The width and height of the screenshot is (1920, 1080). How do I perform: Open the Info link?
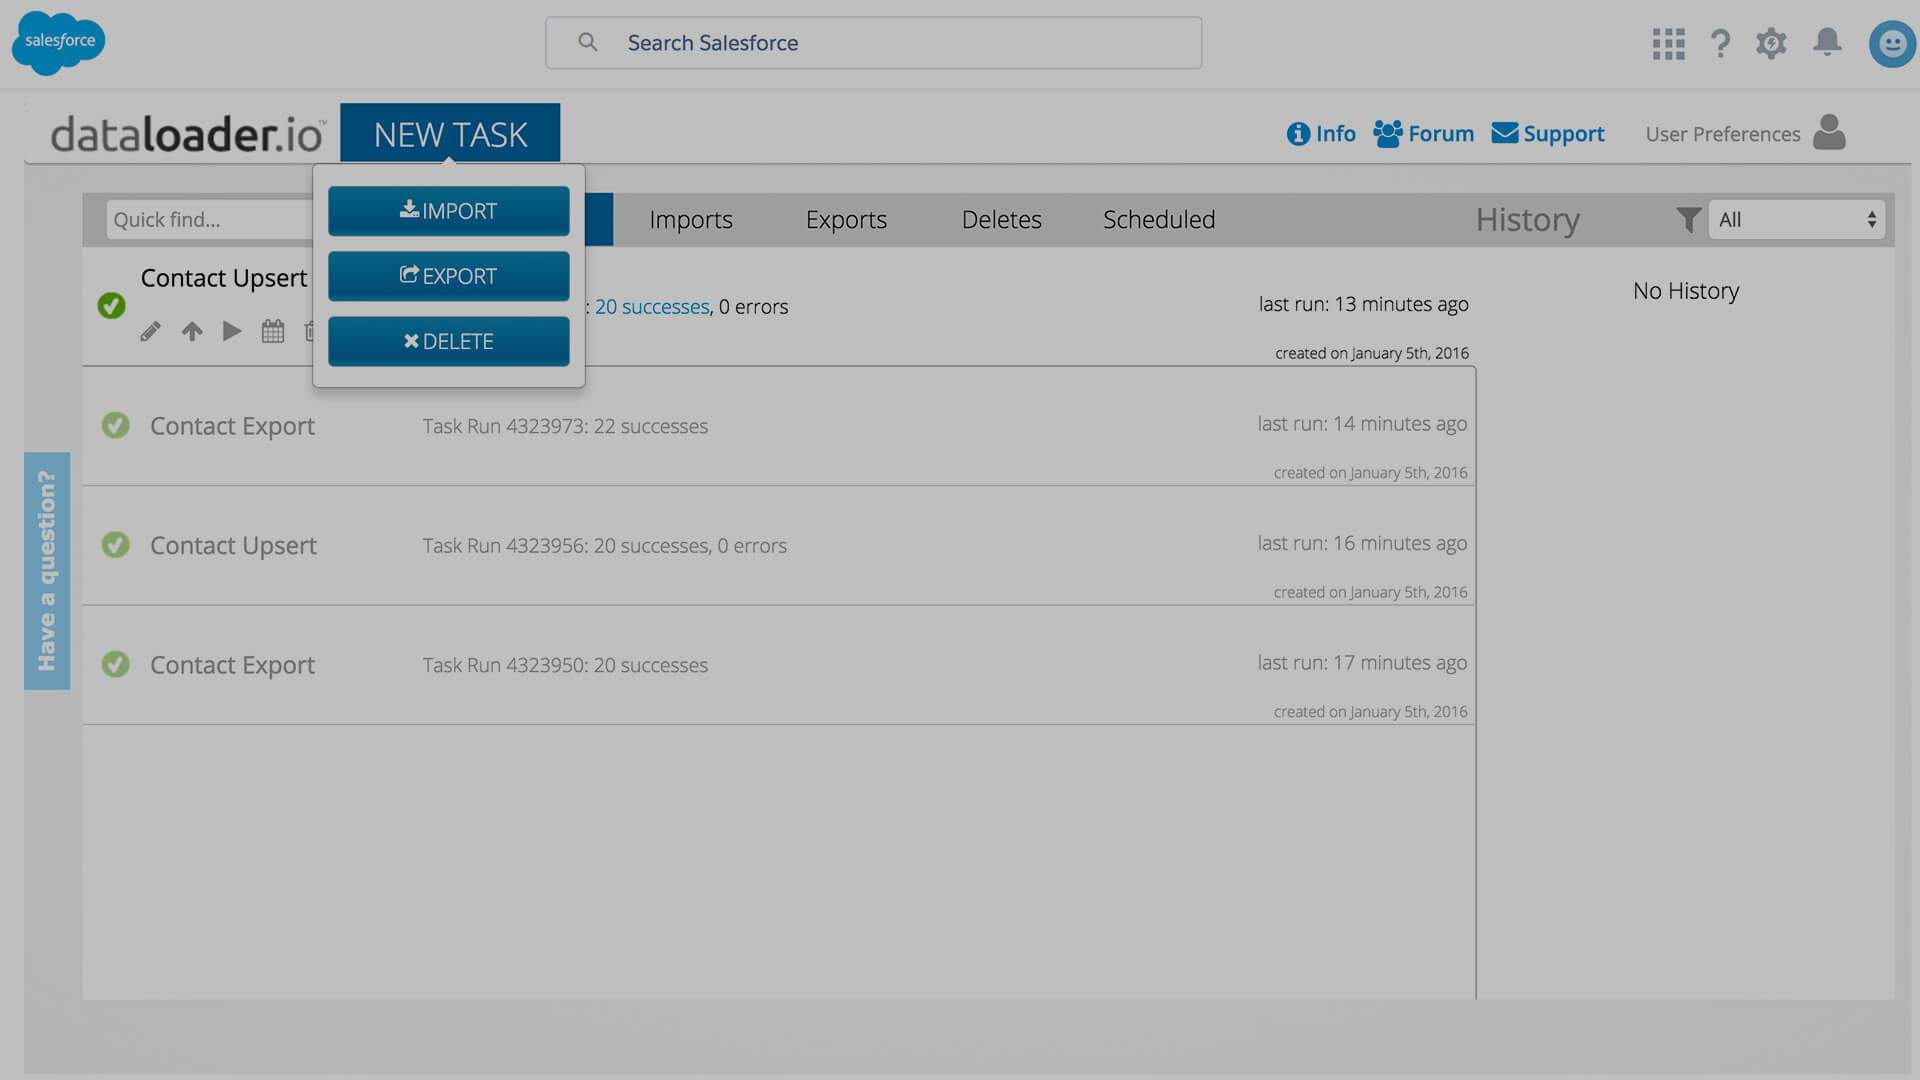(1321, 134)
